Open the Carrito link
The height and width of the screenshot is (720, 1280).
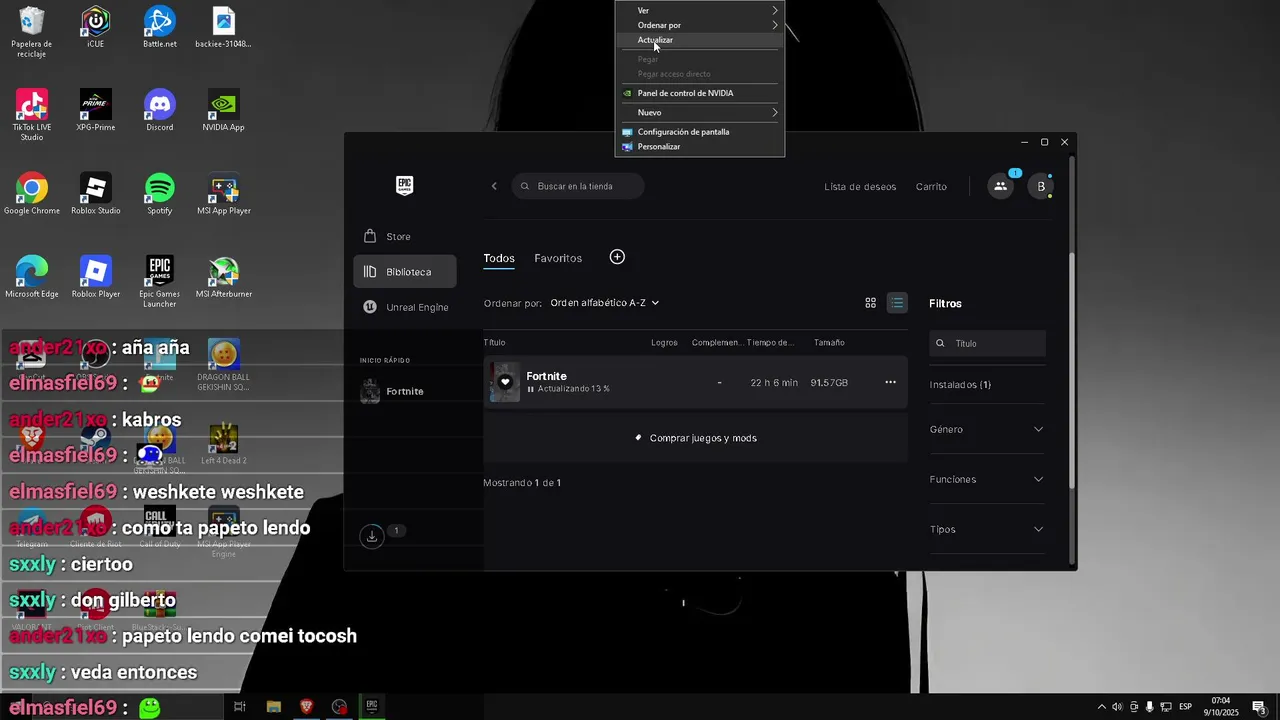pyautogui.click(x=931, y=186)
